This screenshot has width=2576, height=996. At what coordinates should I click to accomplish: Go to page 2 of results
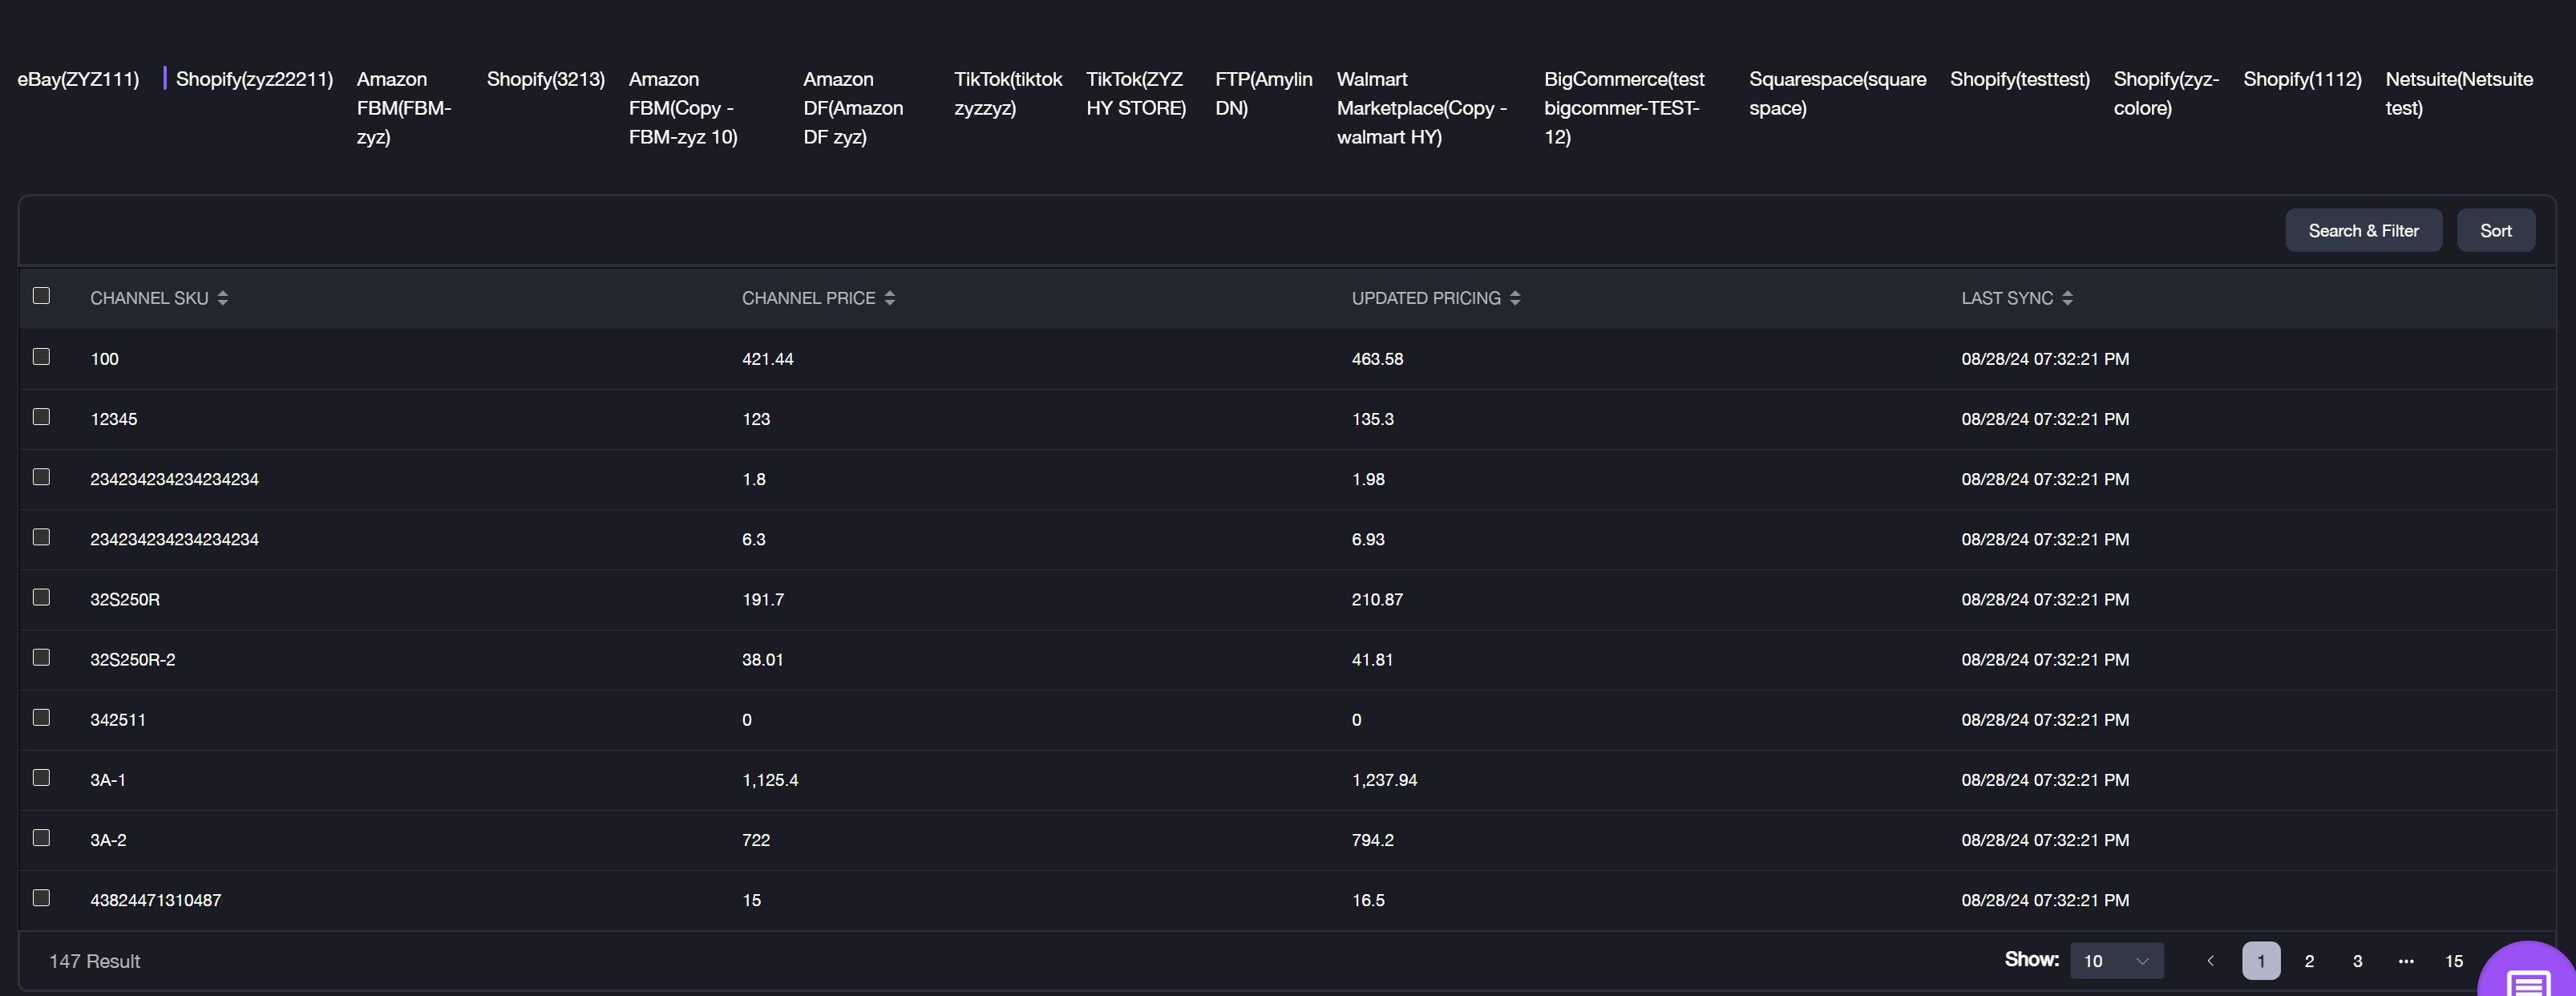(2309, 960)
